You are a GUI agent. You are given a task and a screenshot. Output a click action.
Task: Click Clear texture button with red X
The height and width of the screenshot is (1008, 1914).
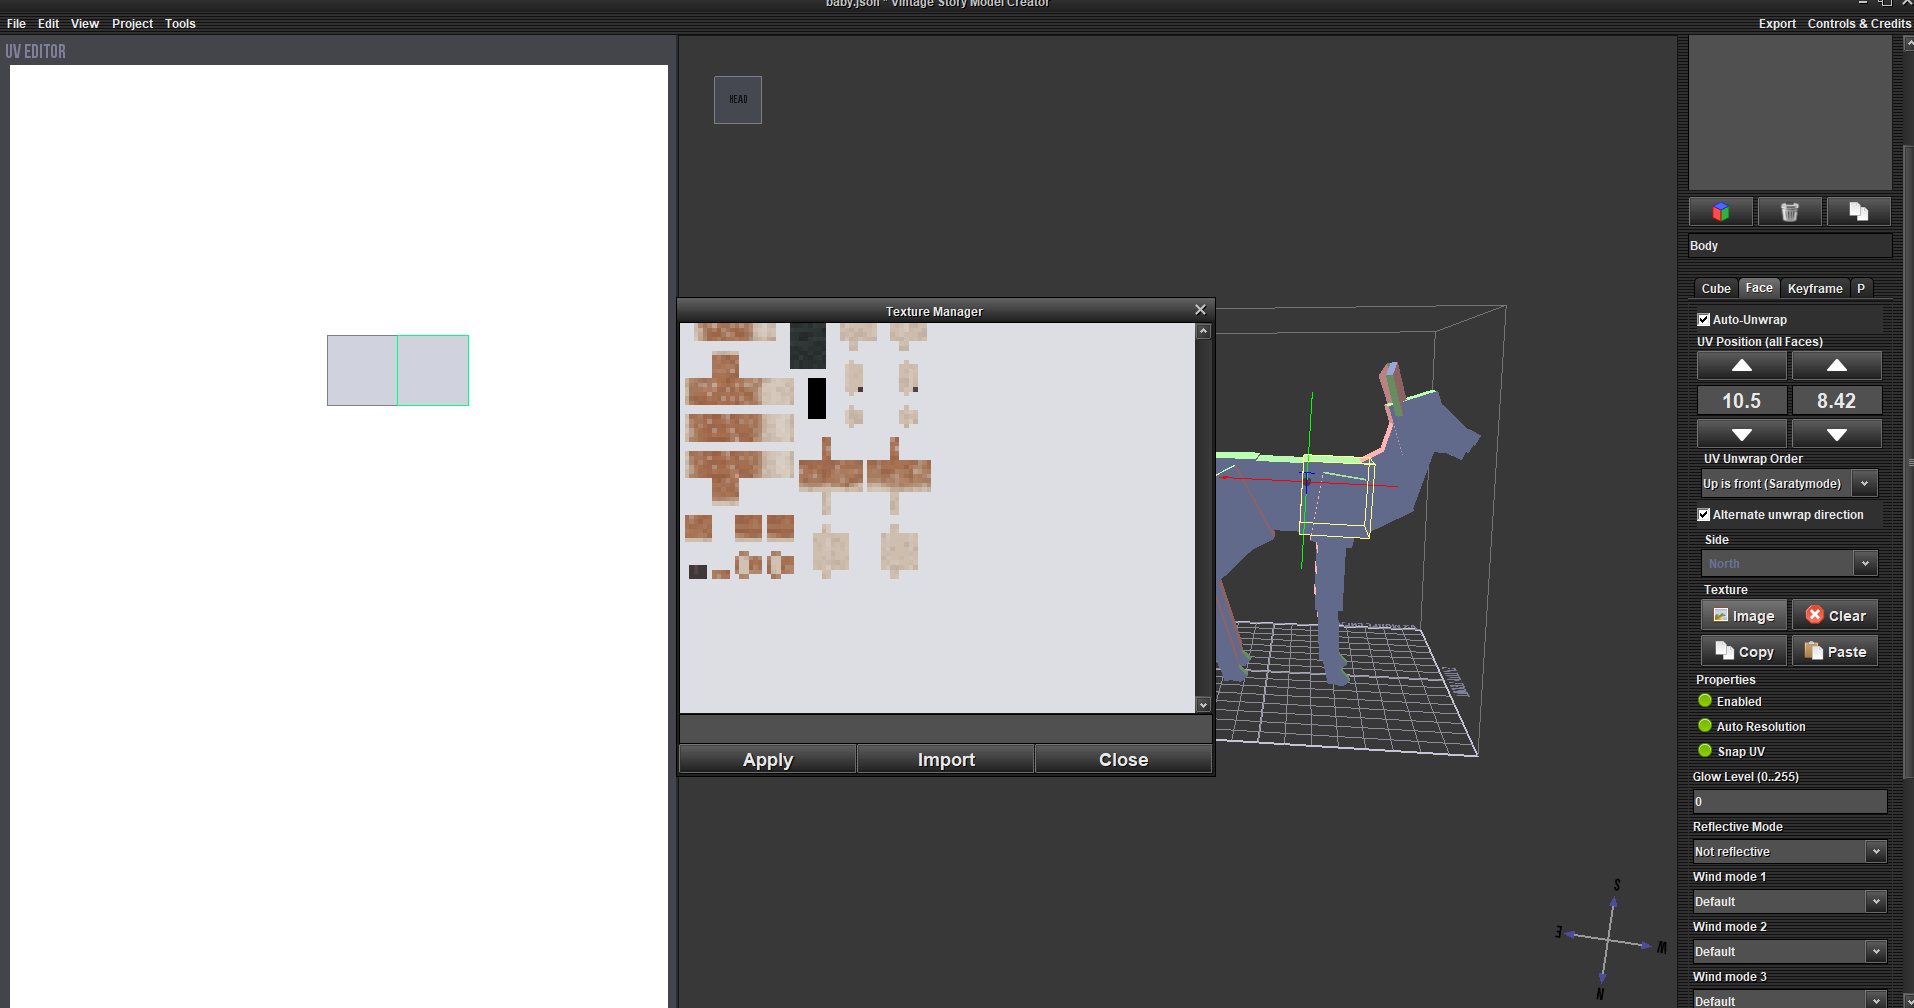(1835, 616)
